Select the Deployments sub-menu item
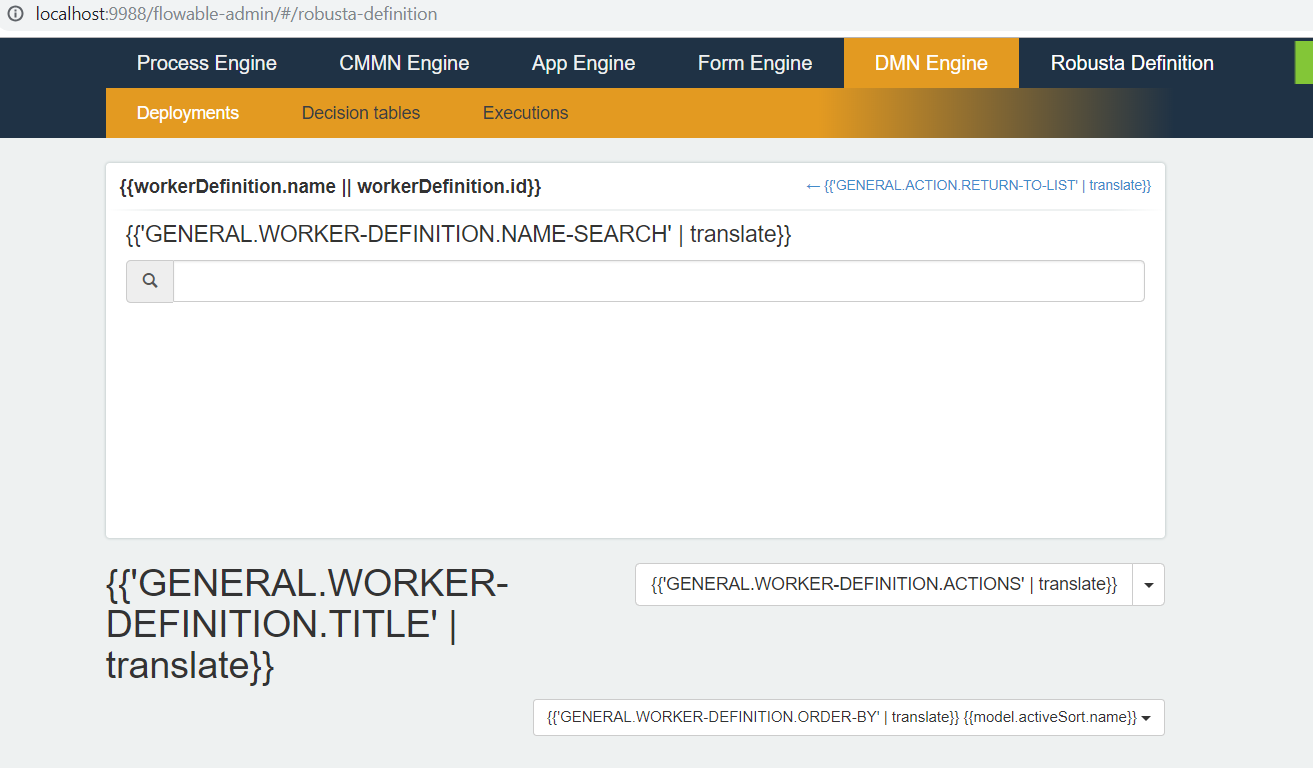The image size is (1313, 768). (188, 113)
